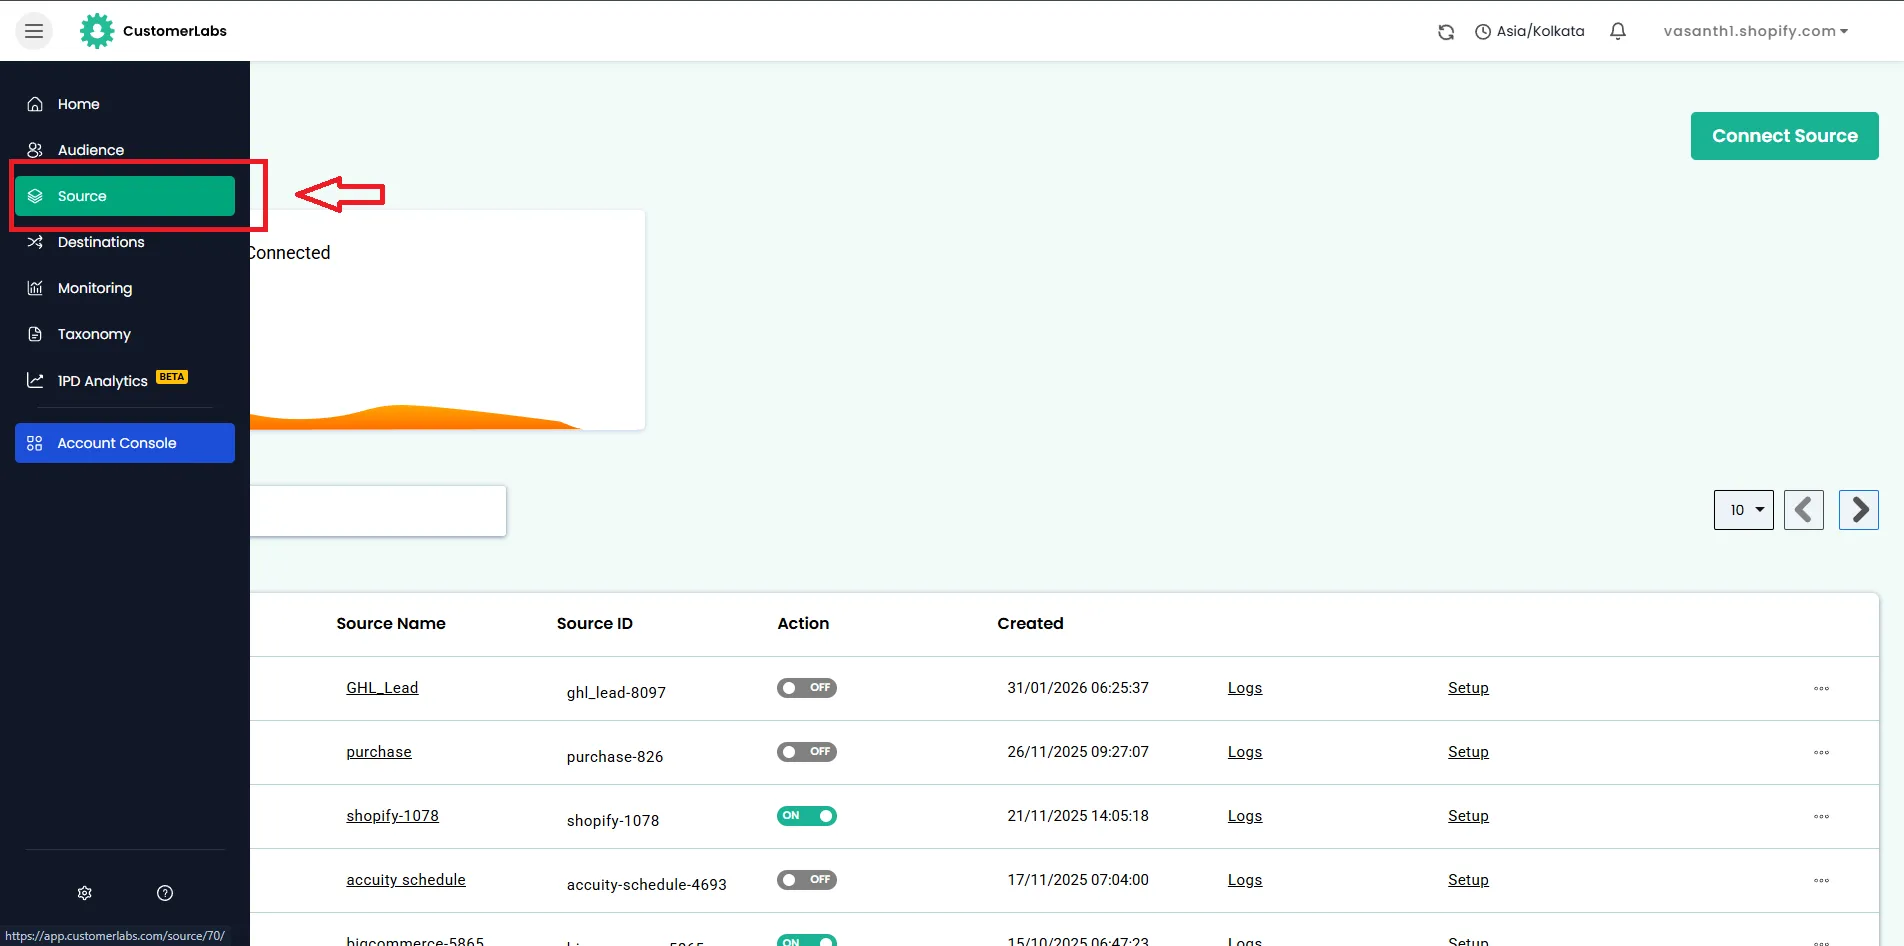Viewport: 1904px width, 946px height.
Task: Open Audience in sidebar
Action: tap(125, 150)
